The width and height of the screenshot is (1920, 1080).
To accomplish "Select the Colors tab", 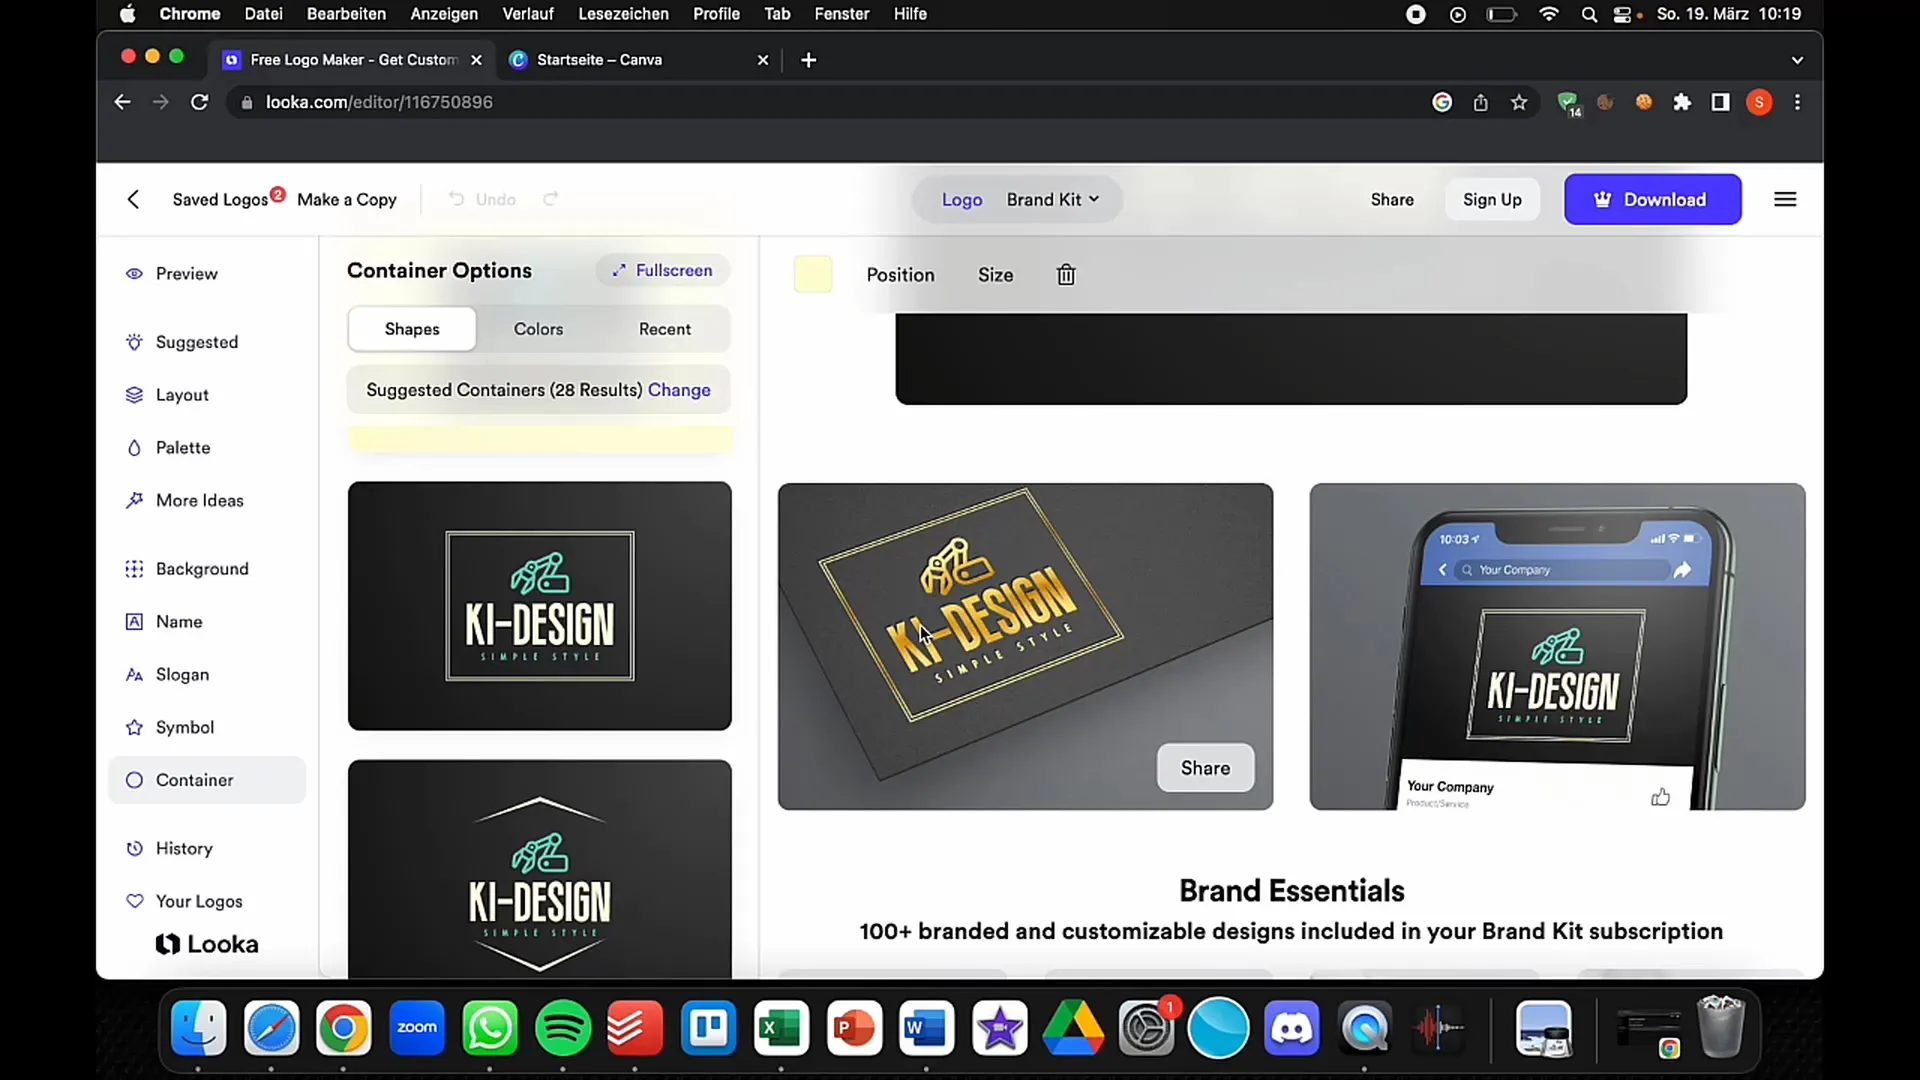I will click(538, 329).
